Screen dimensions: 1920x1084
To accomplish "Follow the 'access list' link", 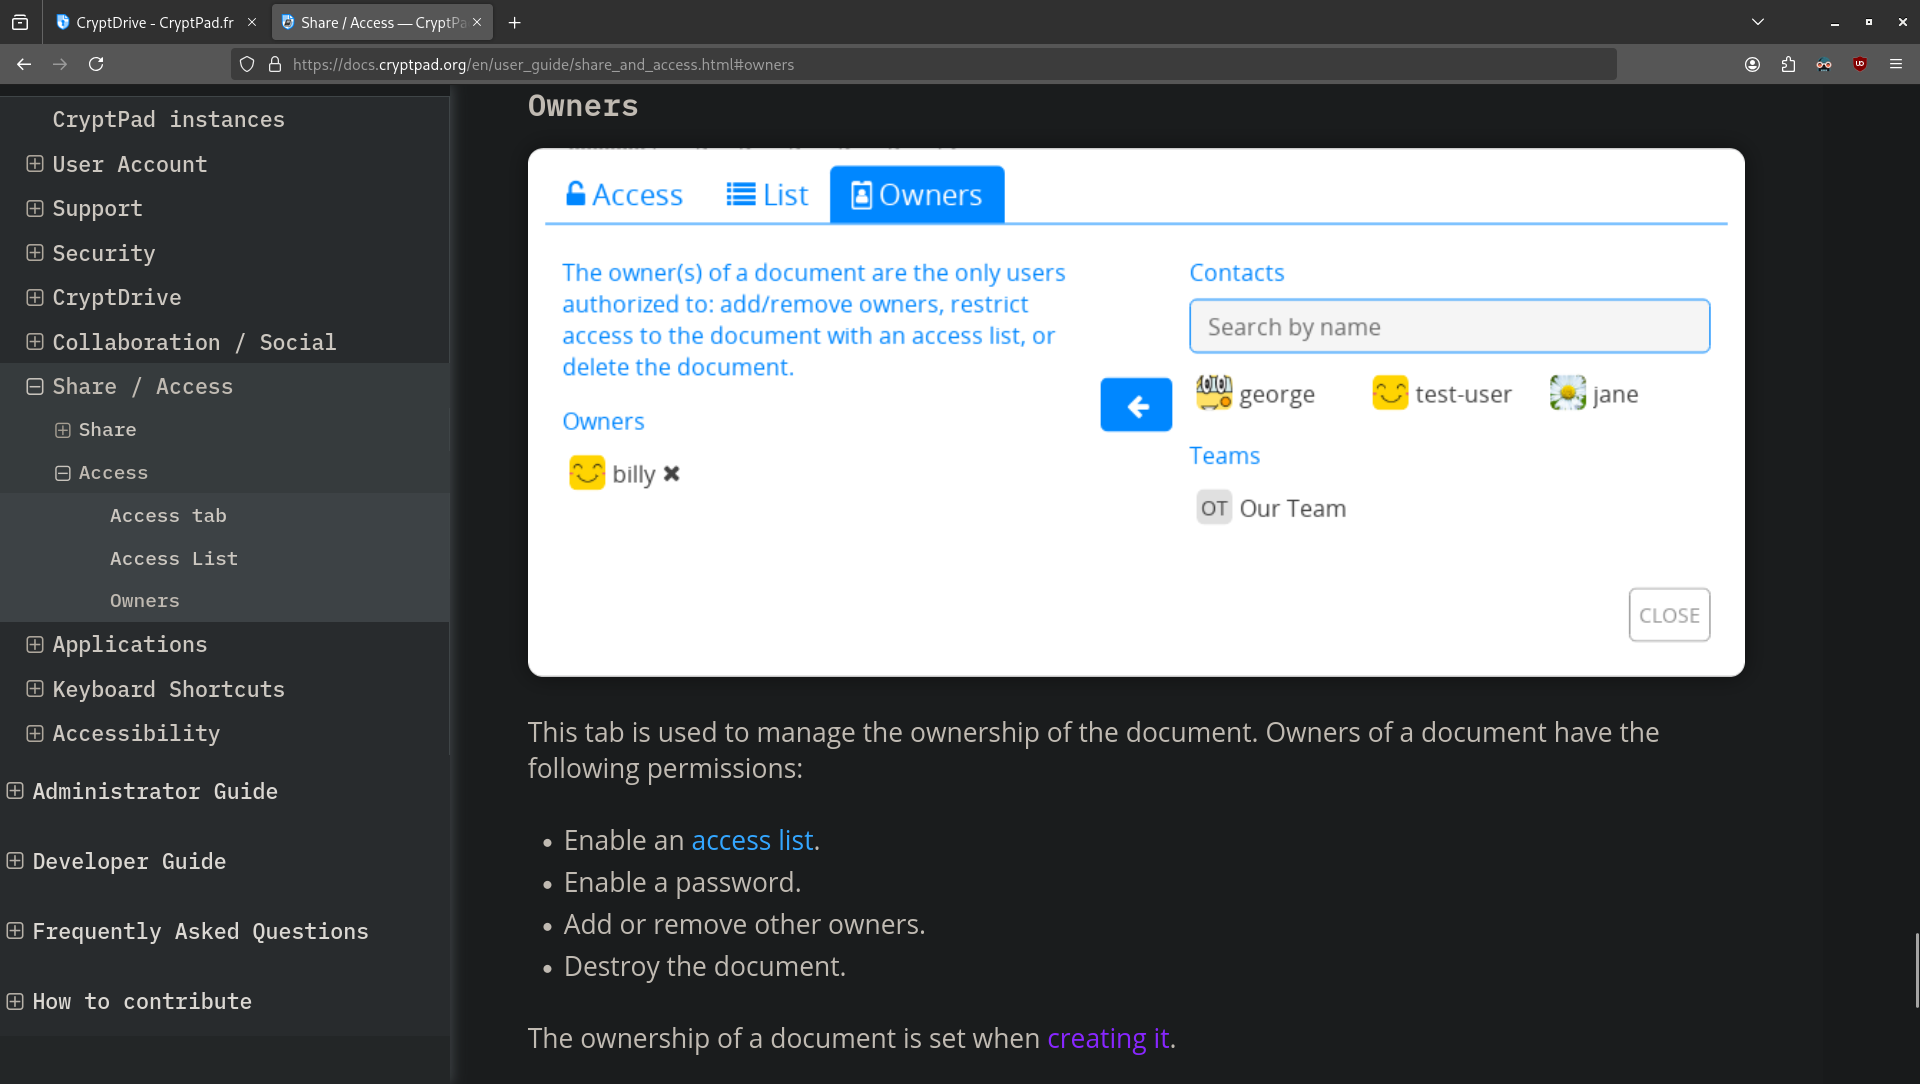I will [752, 840].
